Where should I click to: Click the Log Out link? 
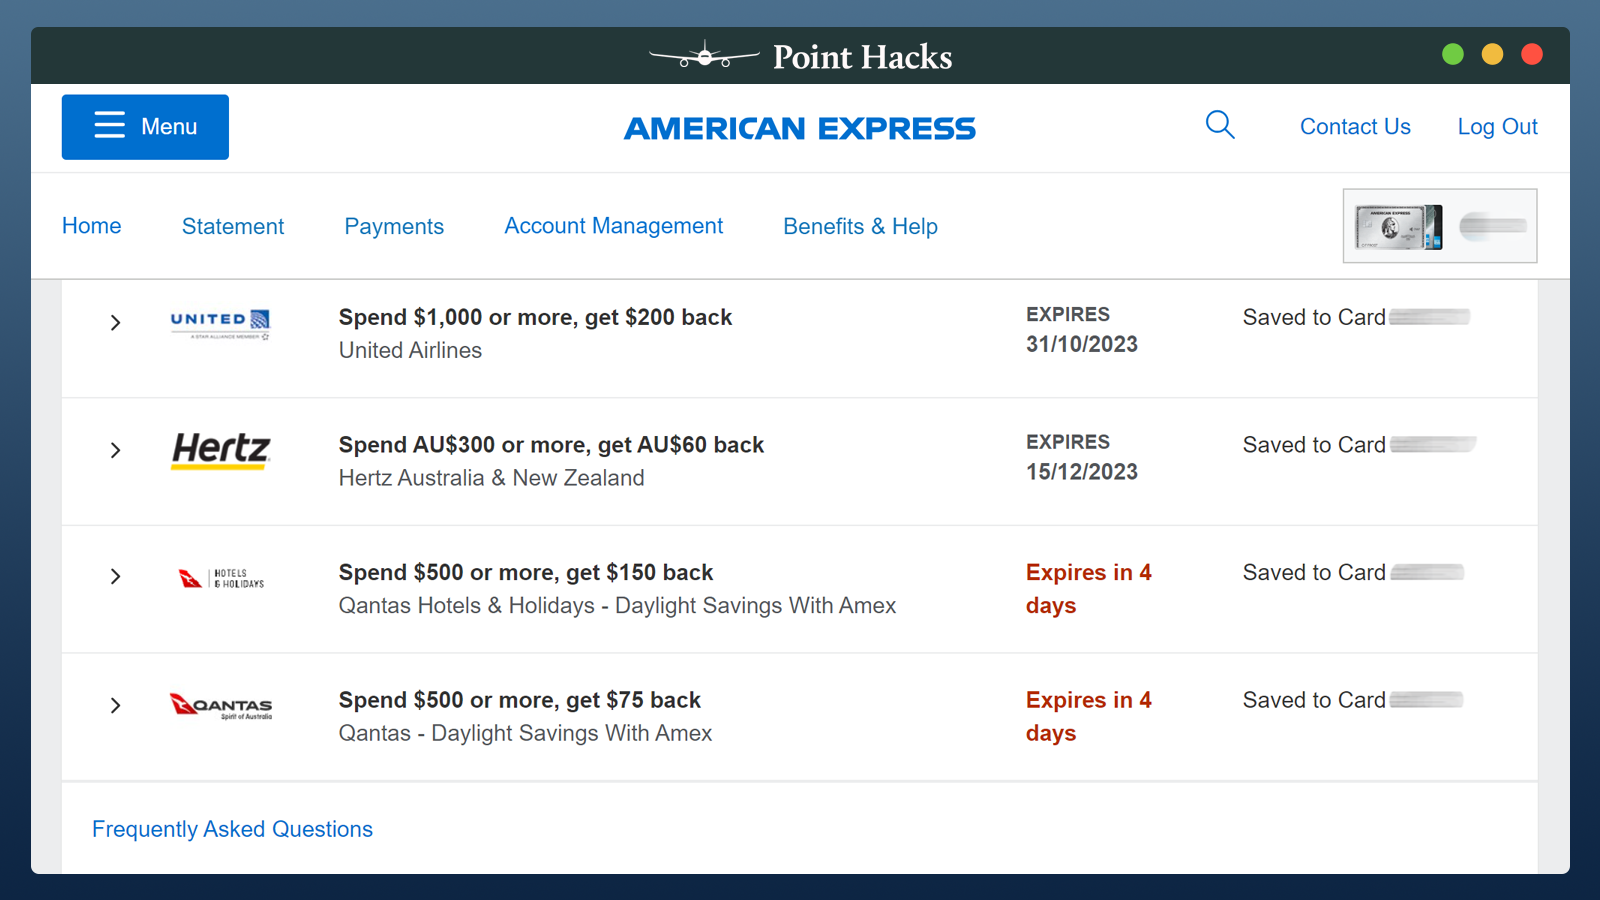tap(1497, 127)
